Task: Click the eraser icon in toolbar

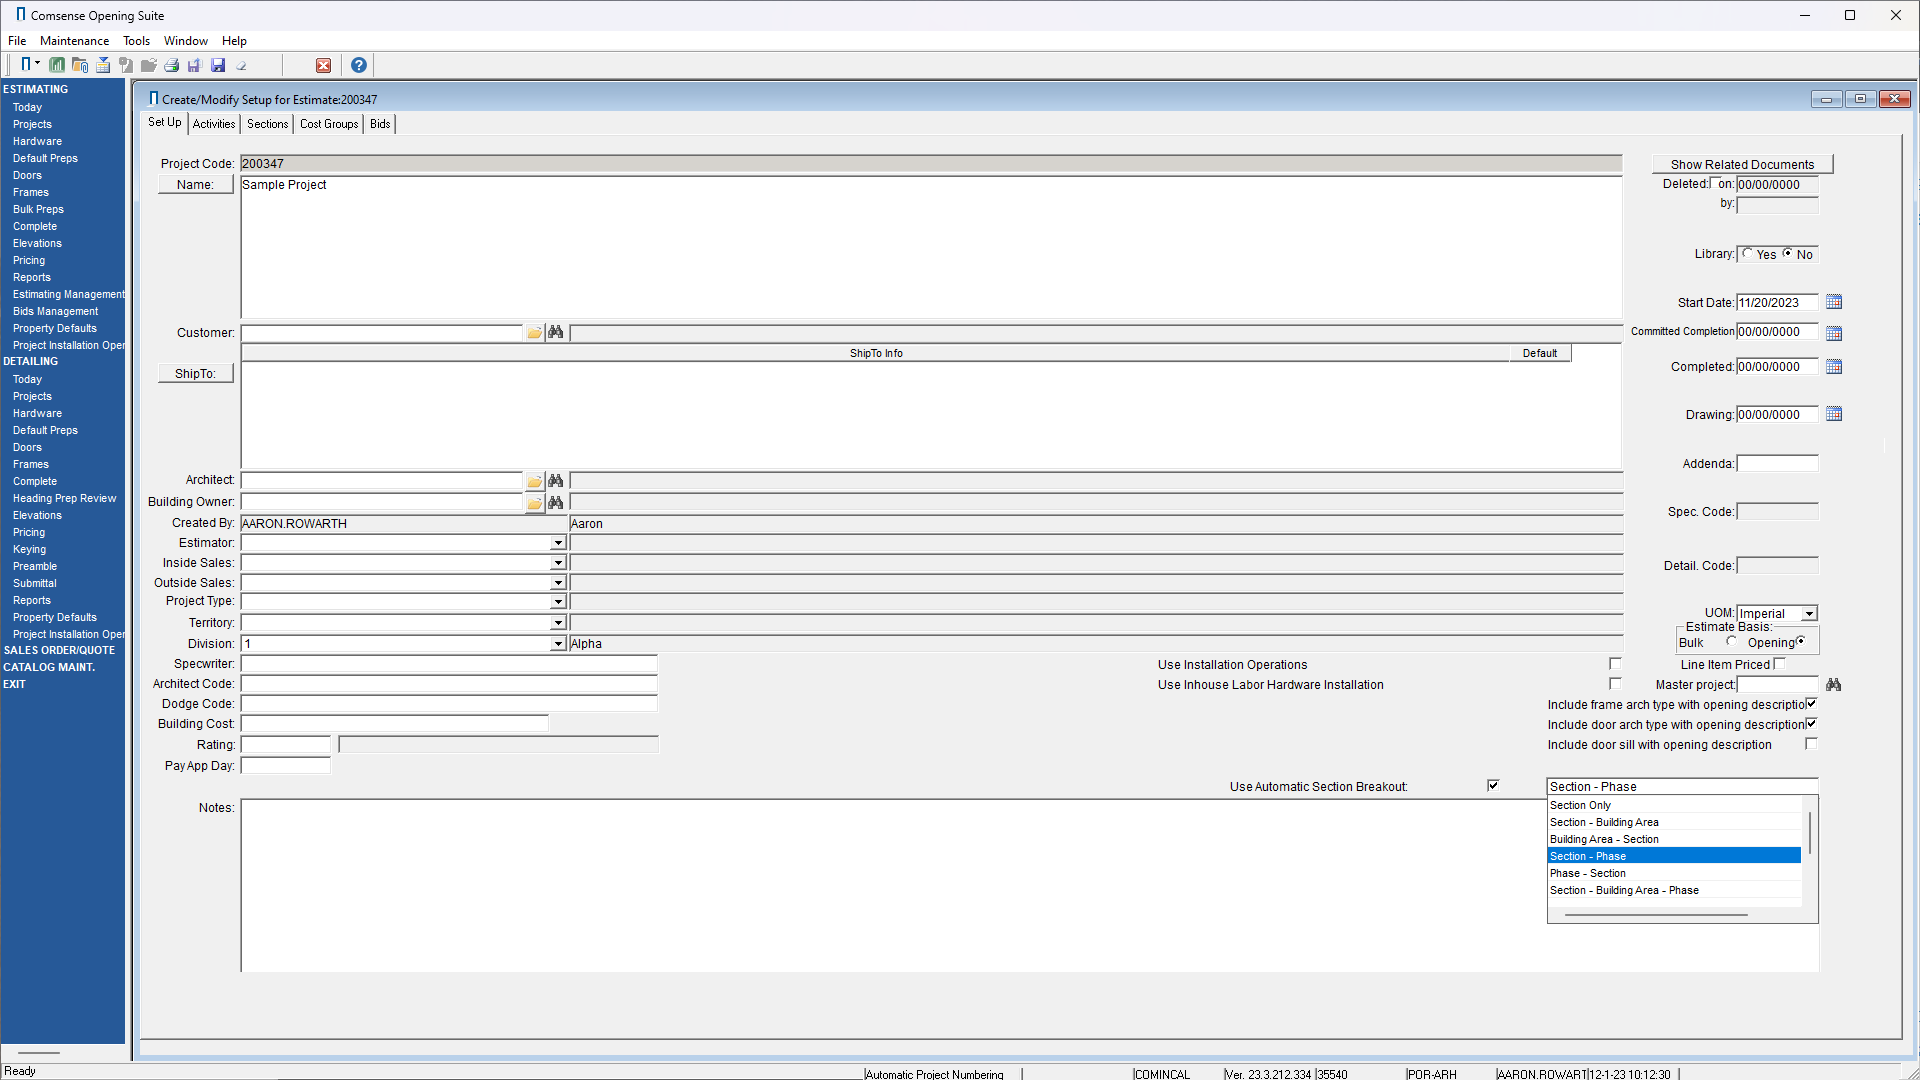Action: pos(241,65)
